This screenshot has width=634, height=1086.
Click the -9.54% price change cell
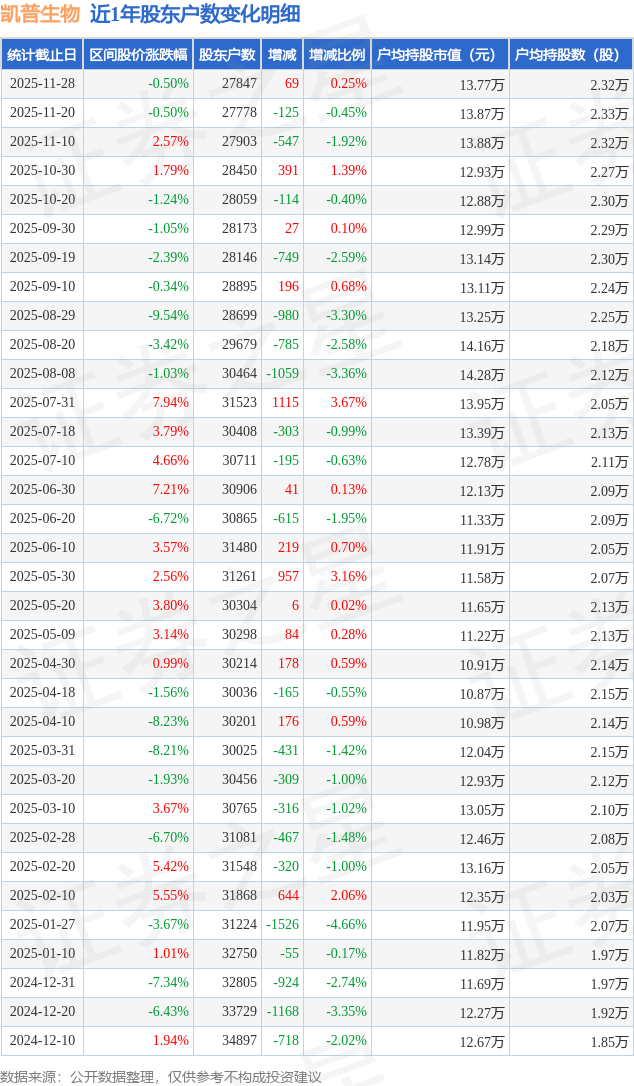tap(168, 316)
